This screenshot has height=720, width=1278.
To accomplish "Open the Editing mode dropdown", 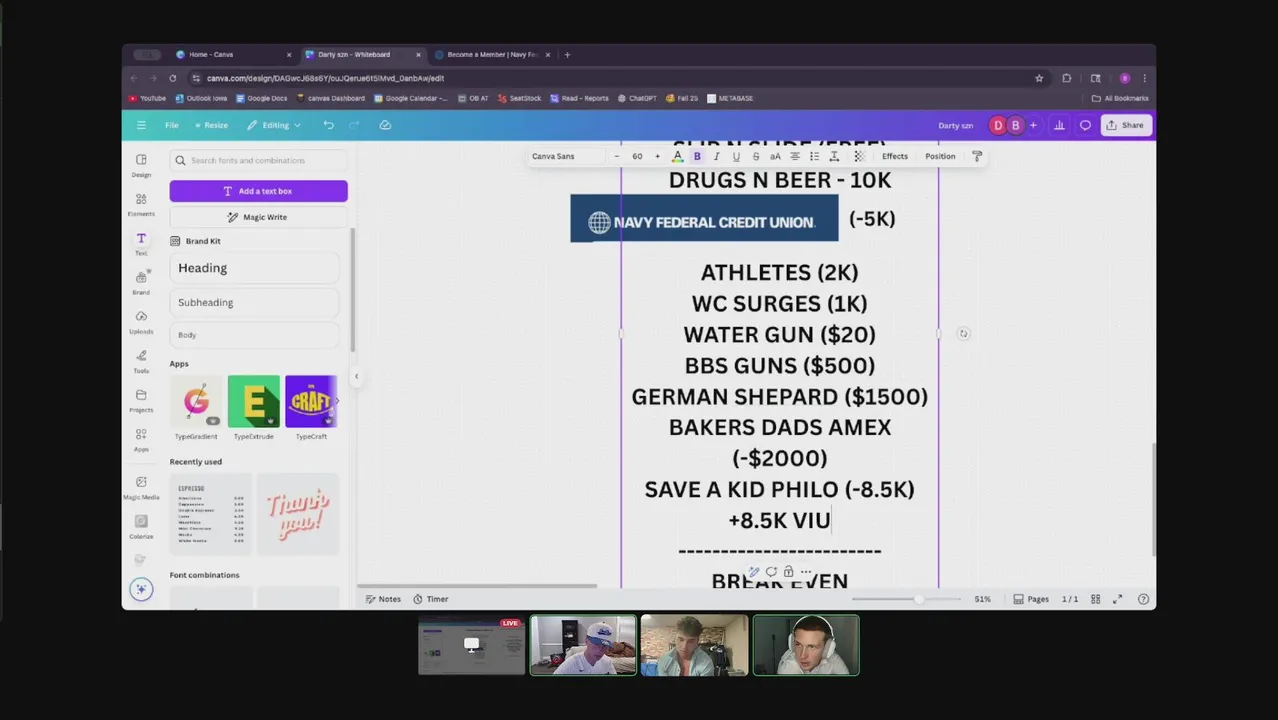I will pyautogui.click(x=274, y=125).
